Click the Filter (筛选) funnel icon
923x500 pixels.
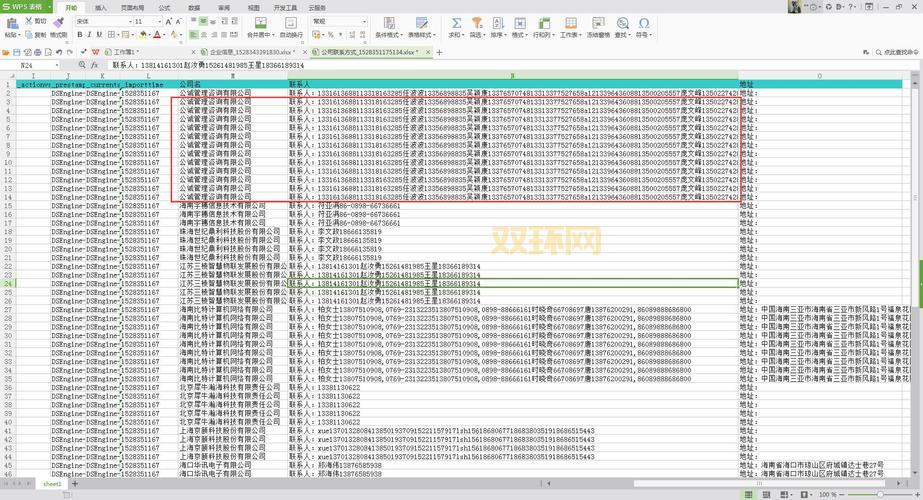(475, 22)
